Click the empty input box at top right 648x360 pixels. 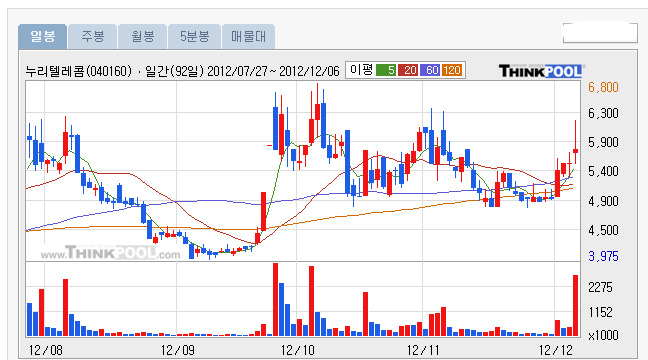[600, 32]
